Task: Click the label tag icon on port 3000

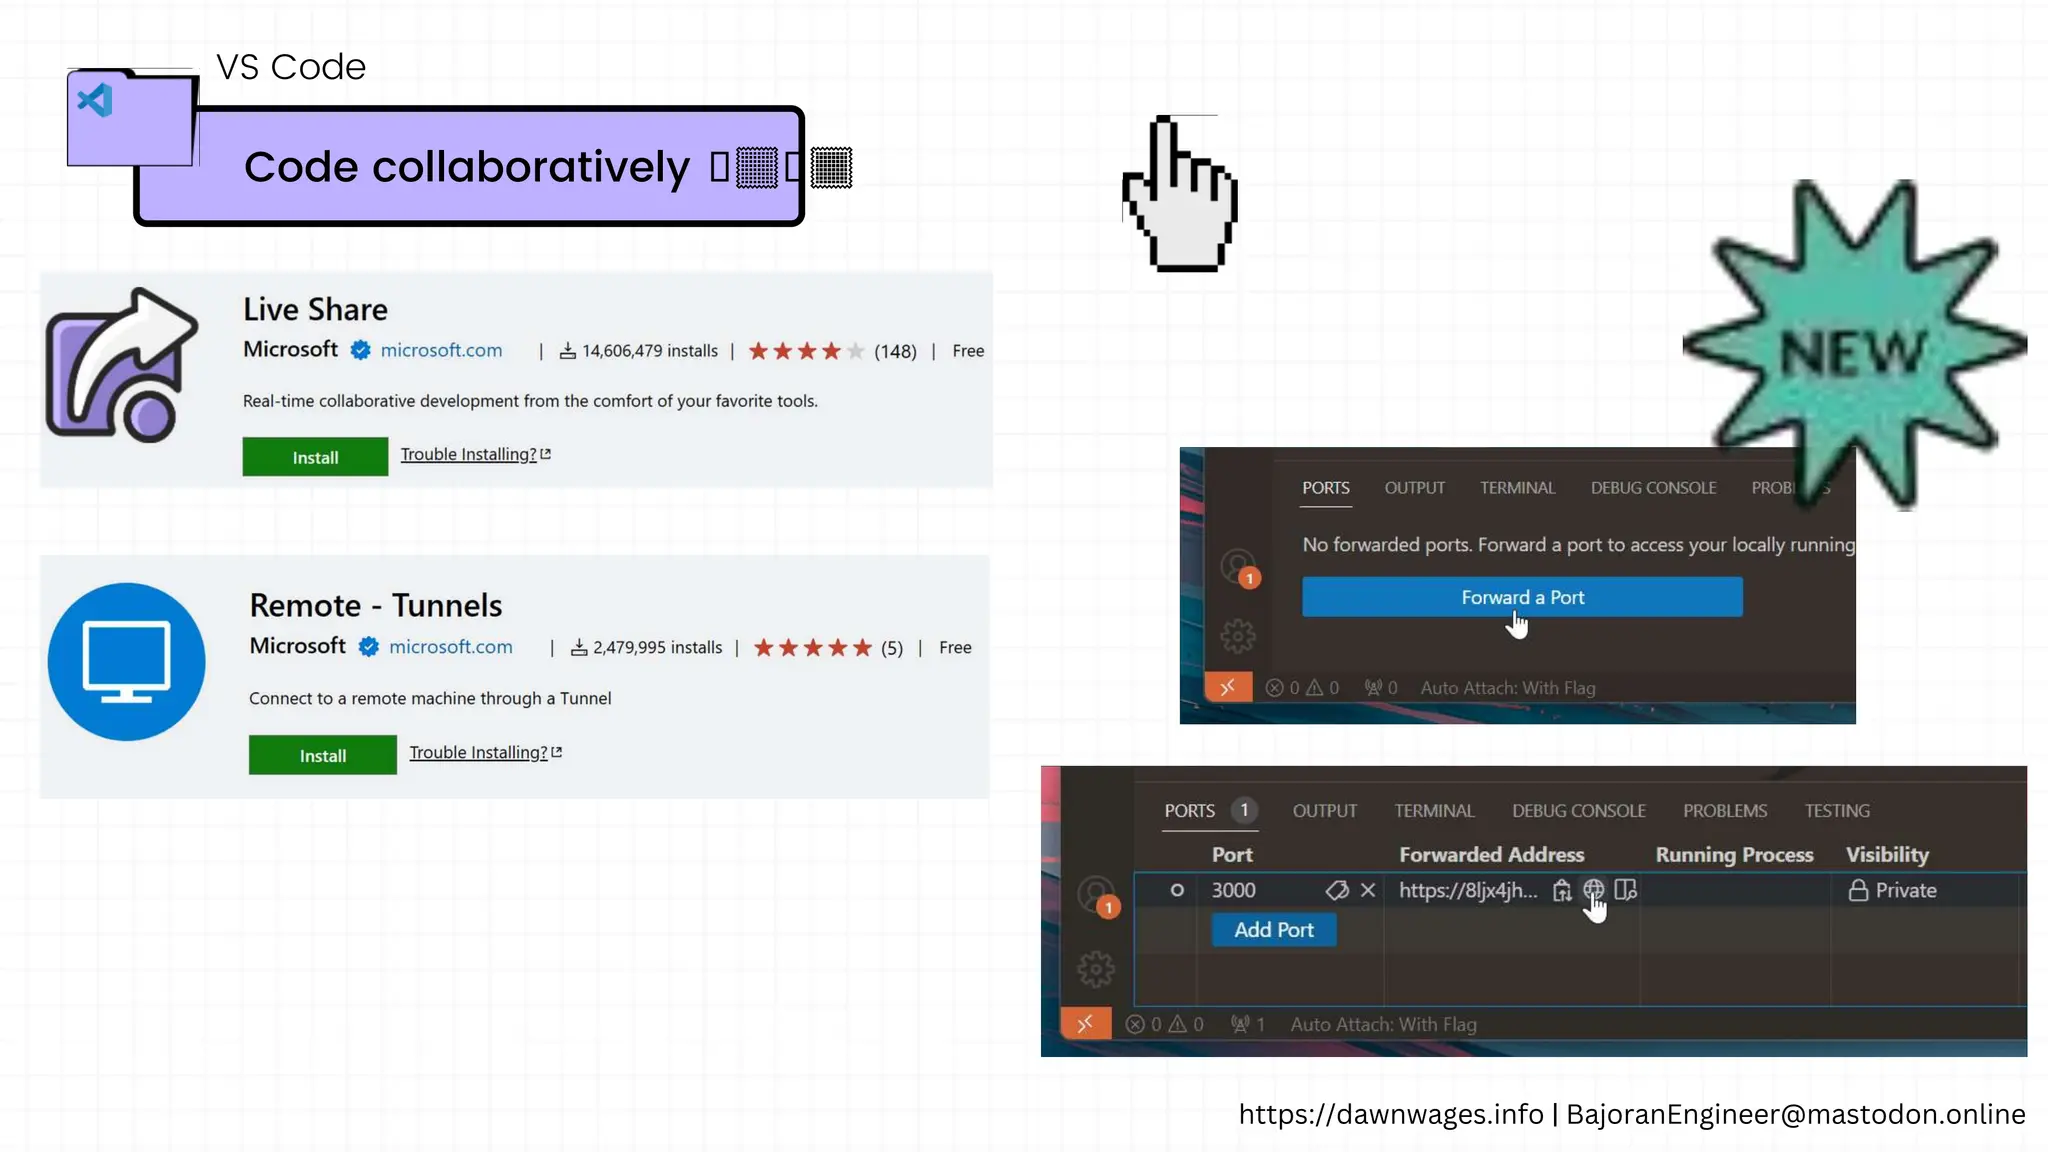Action: [1337, 890]
